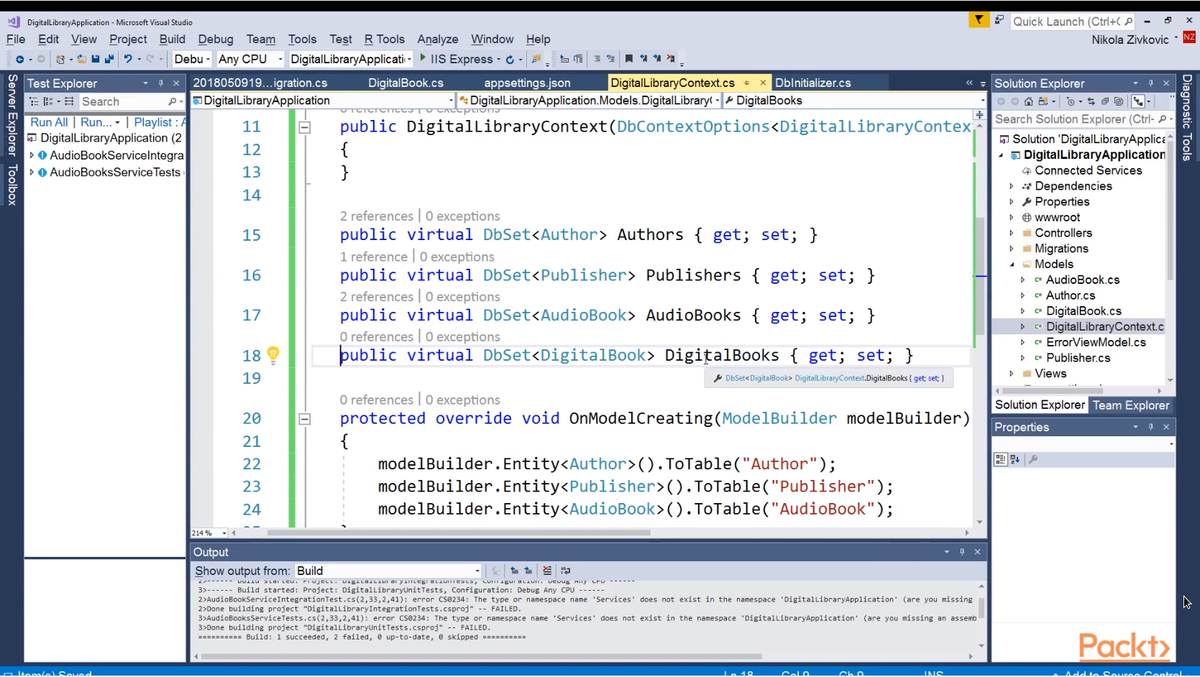
Task: Open the Toolbox side tab
Action: pyautogui.click(x=12, y=186)
